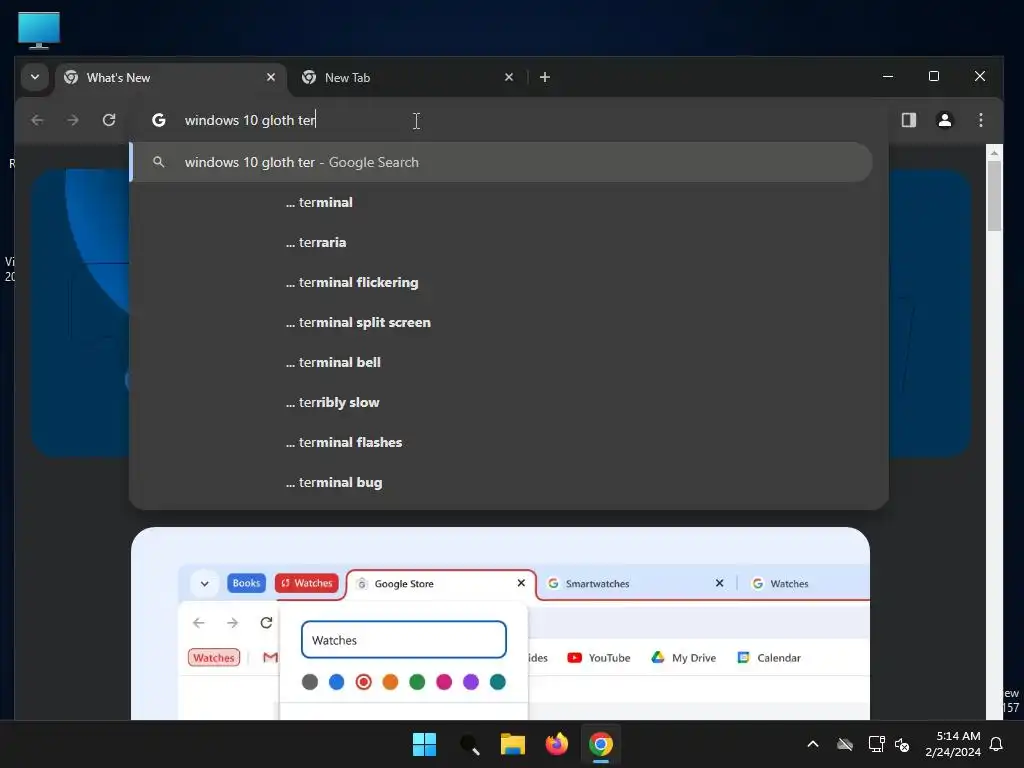Close the Google Store illustration tab
The image size is (1024, 768).
tap(521, 583)
